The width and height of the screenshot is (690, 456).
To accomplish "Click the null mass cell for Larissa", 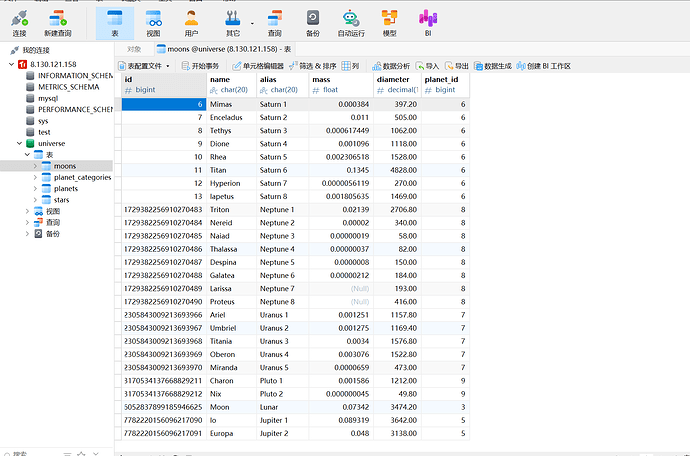I will coord(341,289).
